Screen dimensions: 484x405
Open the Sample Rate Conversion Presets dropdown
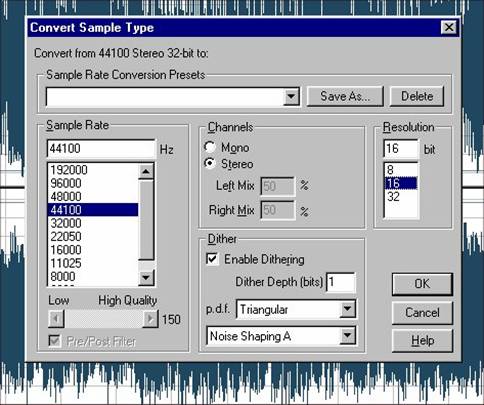coord(291,97)
